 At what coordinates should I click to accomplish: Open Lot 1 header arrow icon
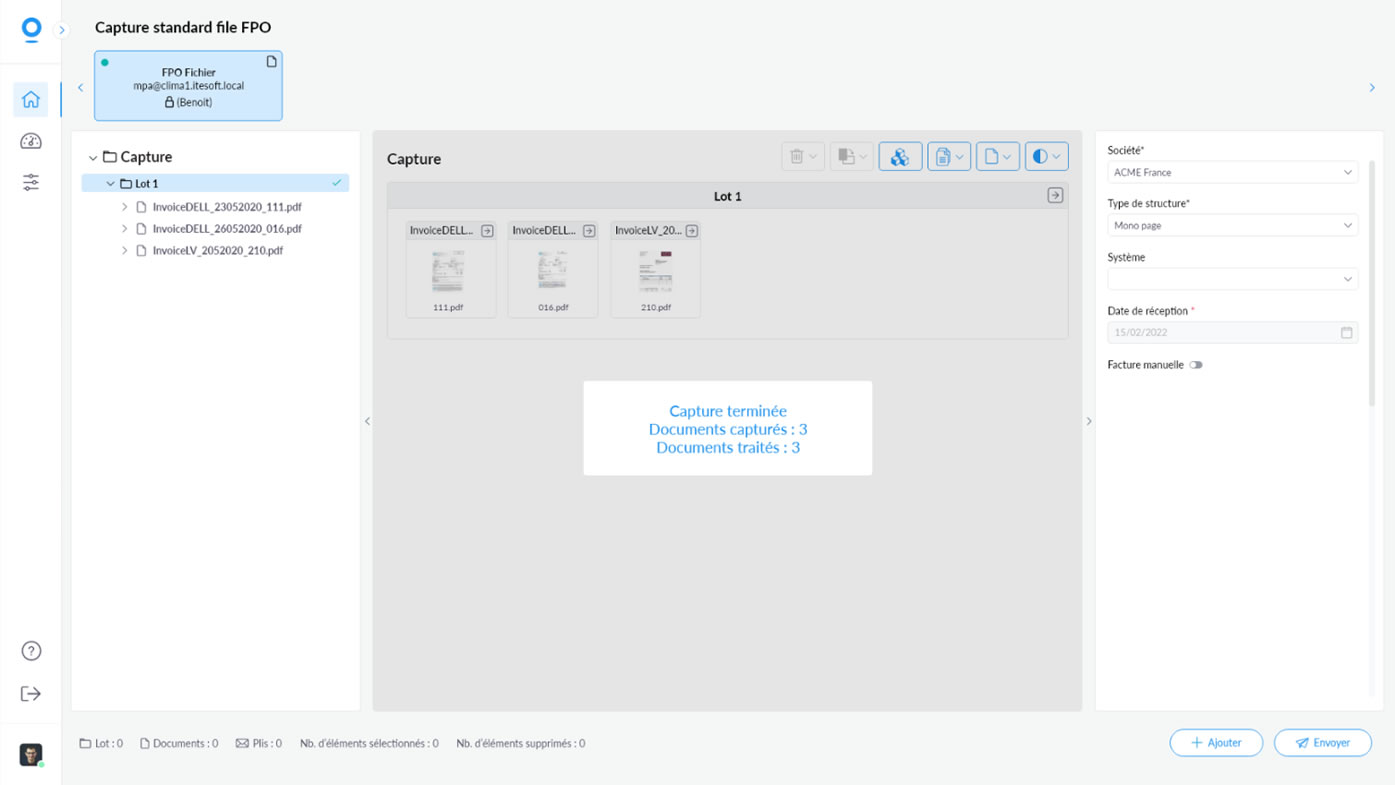point(1055,196)
